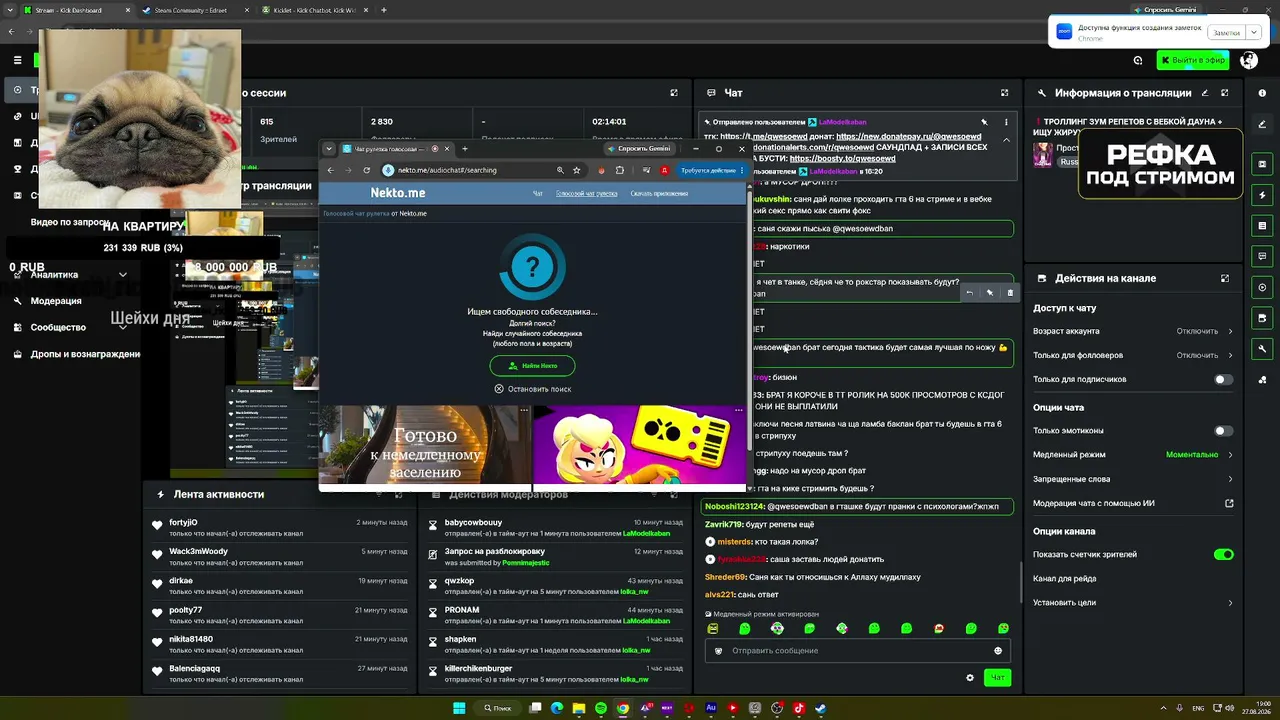Click the Выйти в эфир button
This screenshot has width=1280, height=720.
1193,60
